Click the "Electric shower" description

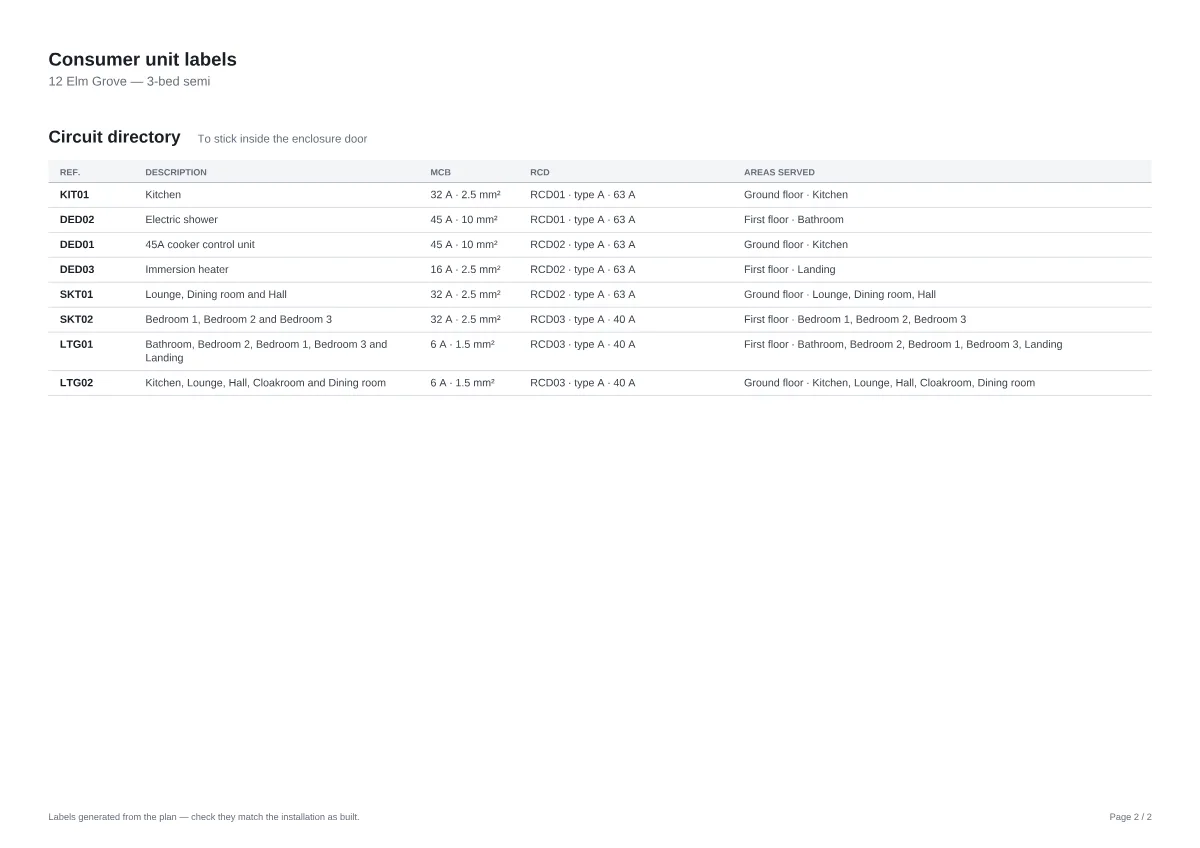(x=181, y=220)
